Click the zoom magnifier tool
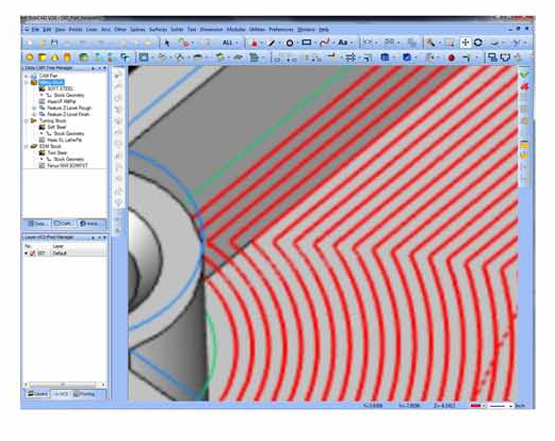 [x=430, y=43]
